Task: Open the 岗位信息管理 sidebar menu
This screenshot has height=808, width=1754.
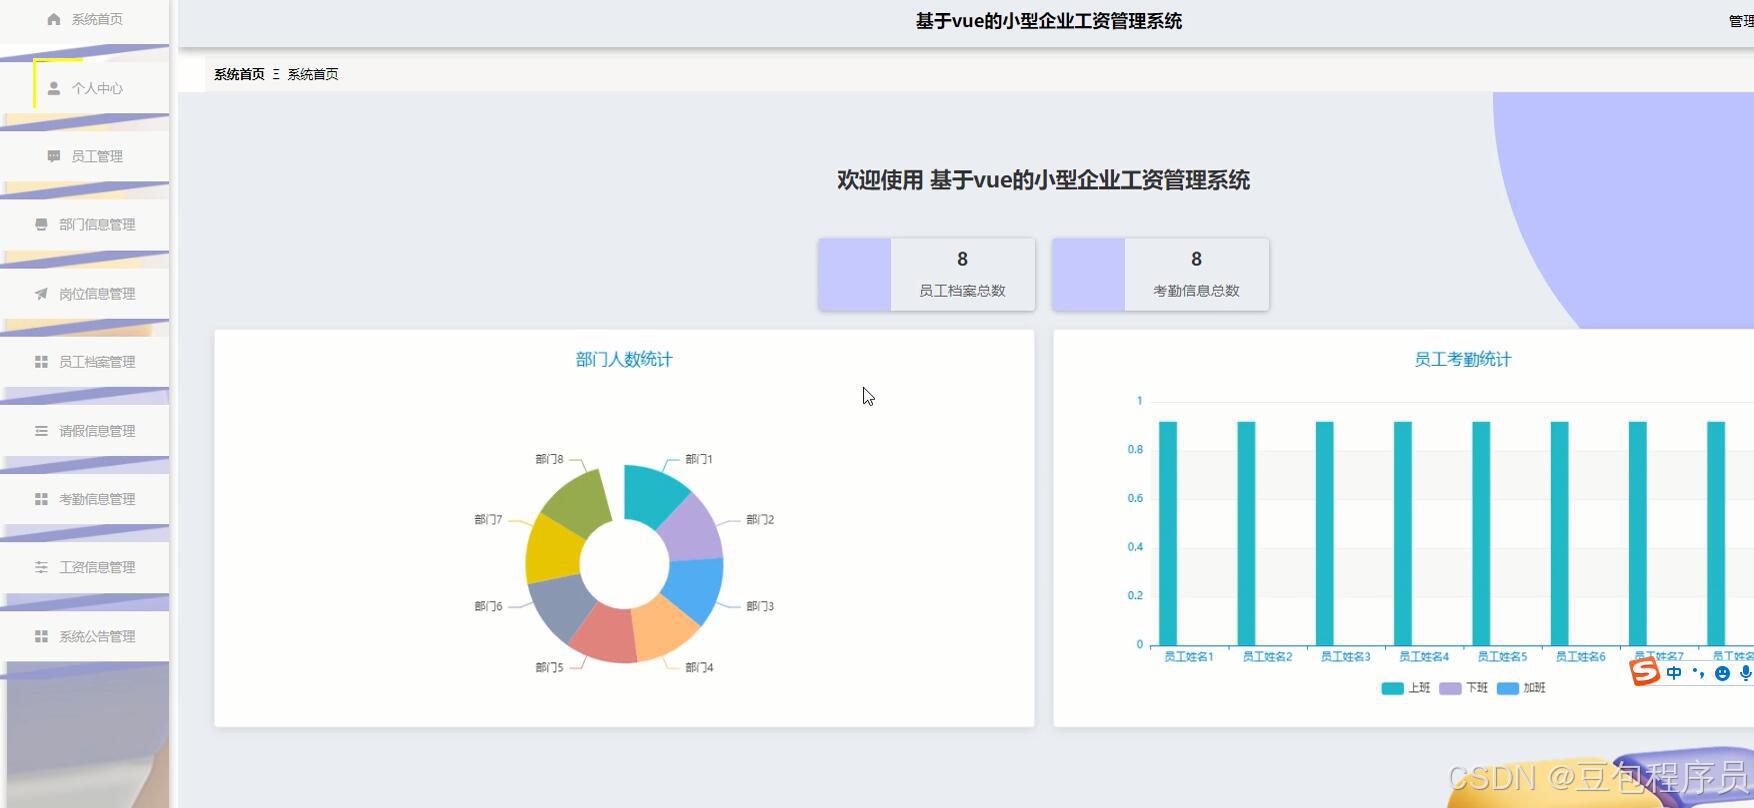Action: [x=85, y=293]
